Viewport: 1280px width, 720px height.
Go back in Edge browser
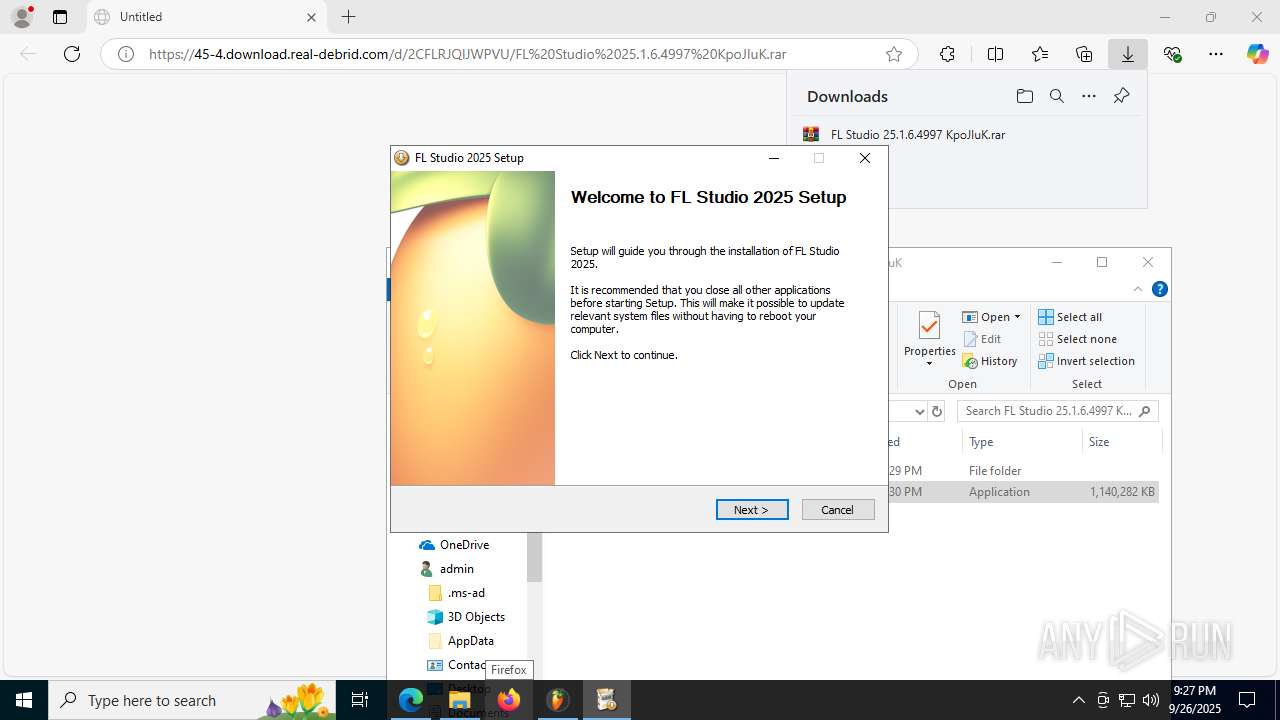pyautogui.click(x=28, y=54)
